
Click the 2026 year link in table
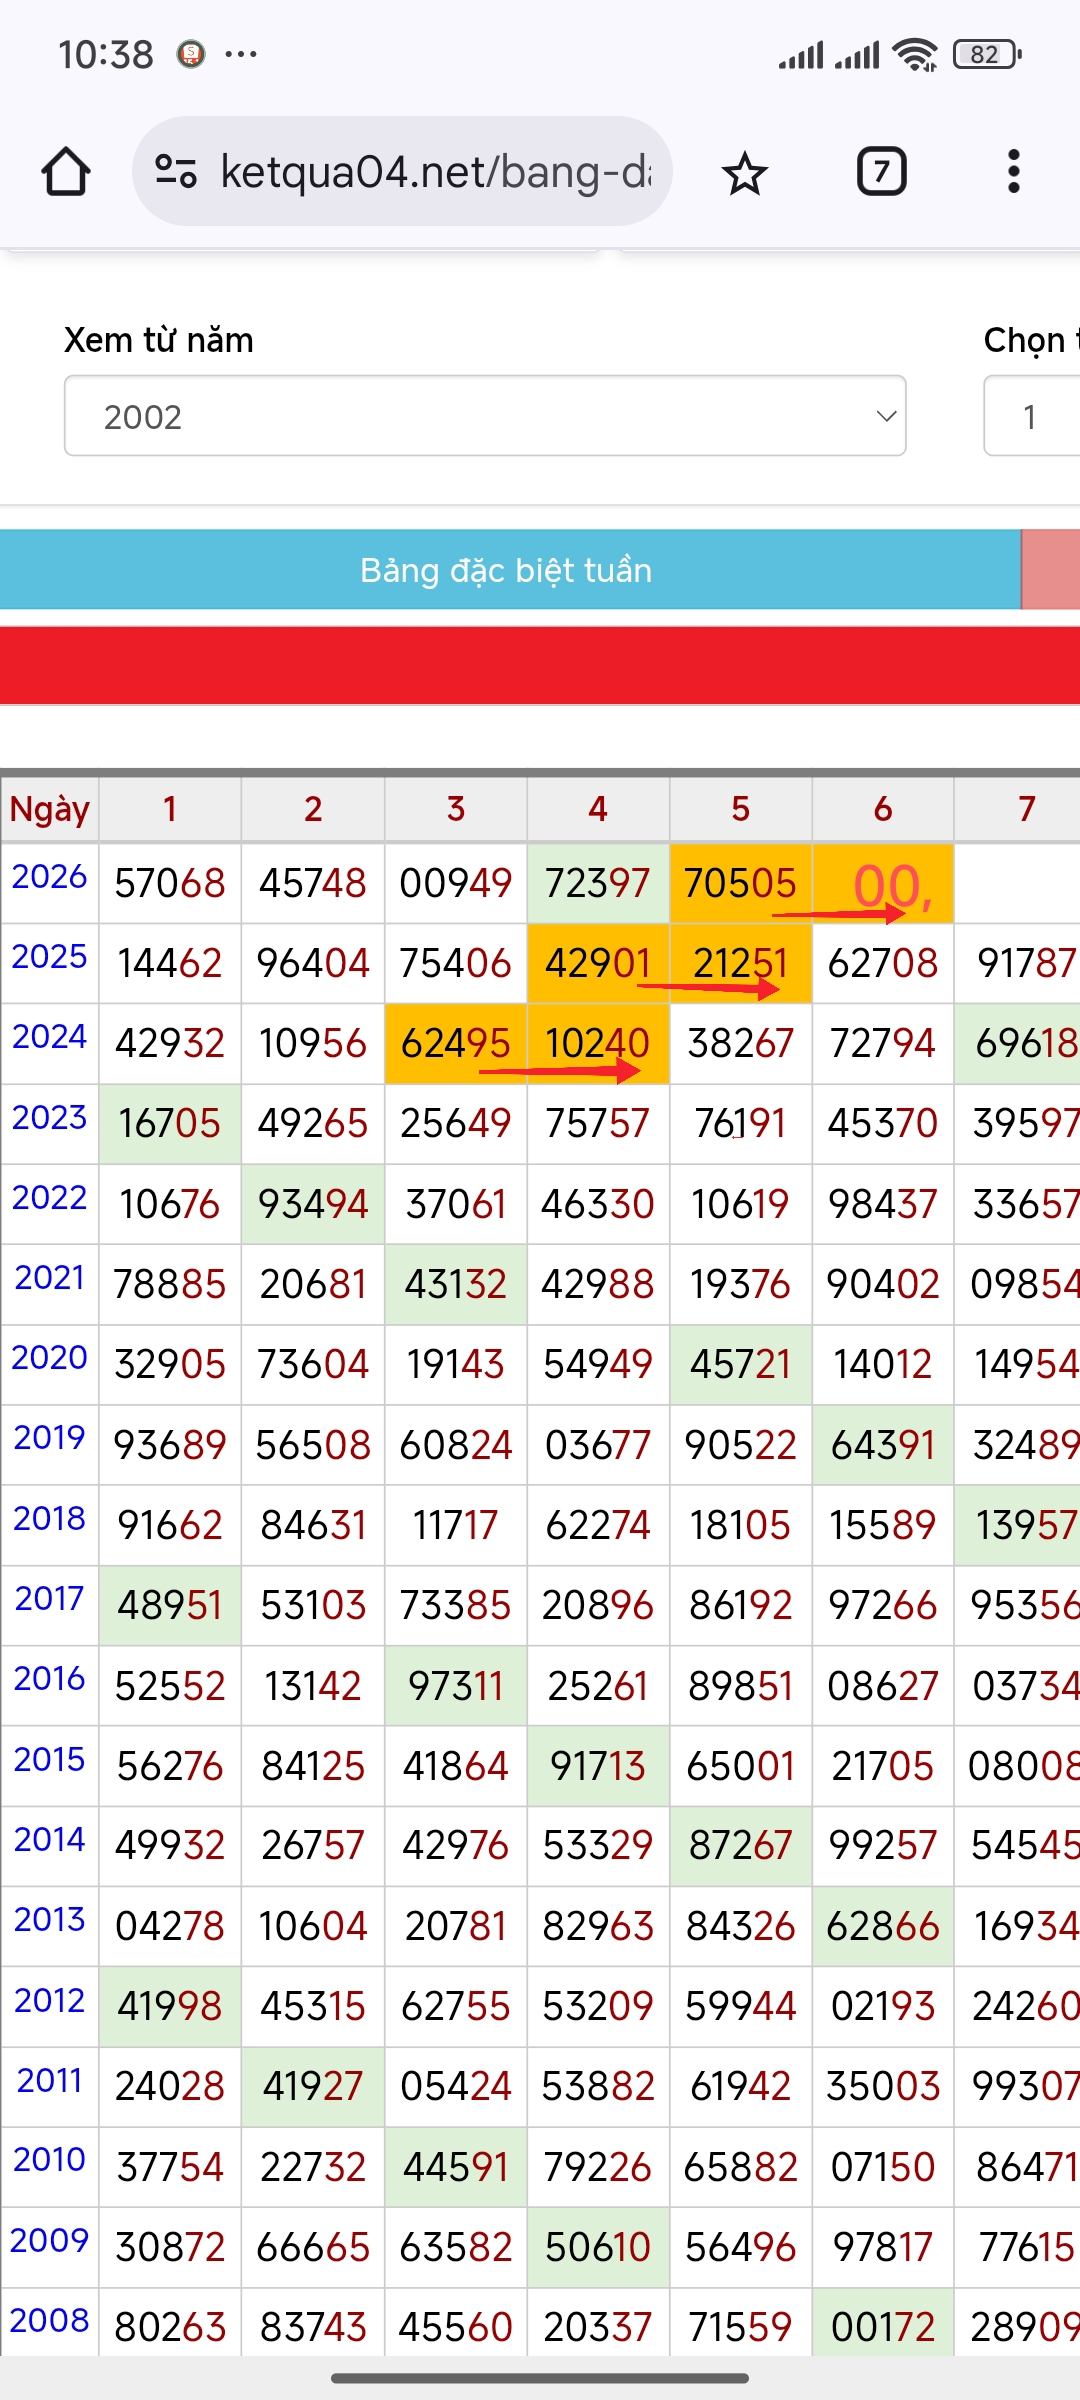pos(49,877)
